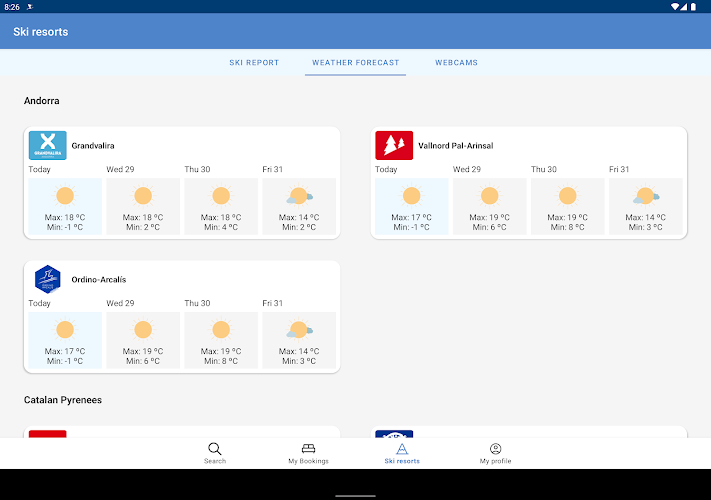Select Grandvalira Today forecast tile
The width and height of the screenshot is (711, 500).
click(65, 207)
